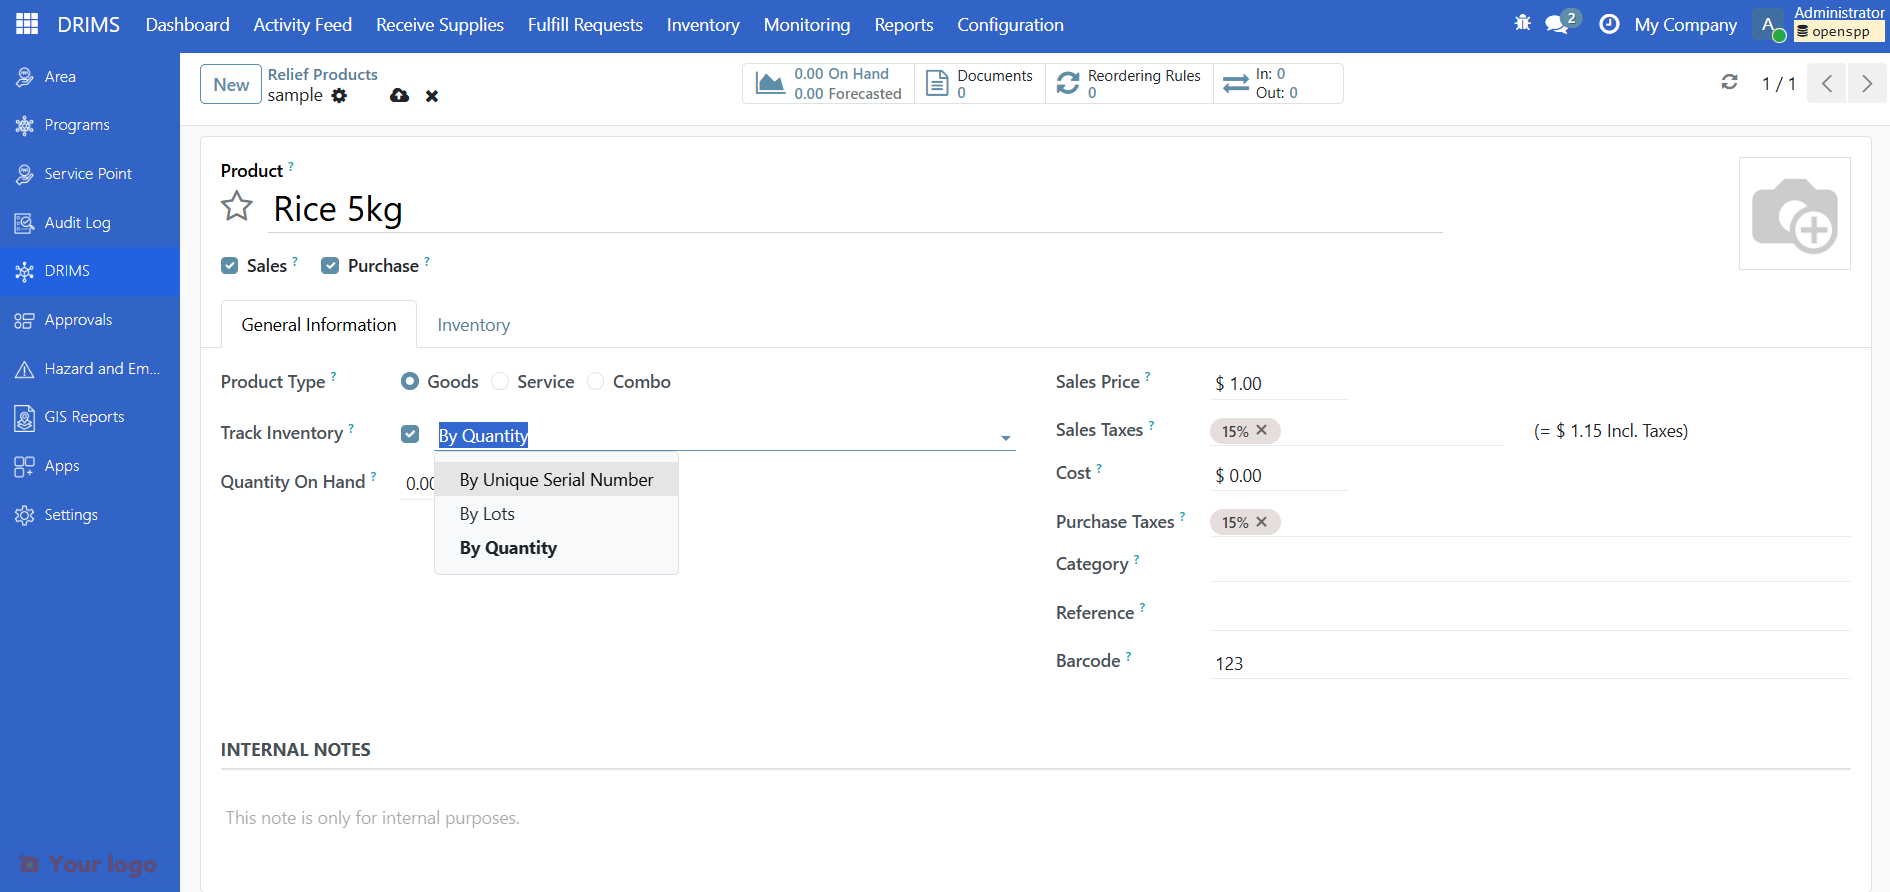The image size is (1890, 892).
Task: Upload product image via camera placeholder
Action: pos(1794,213)
